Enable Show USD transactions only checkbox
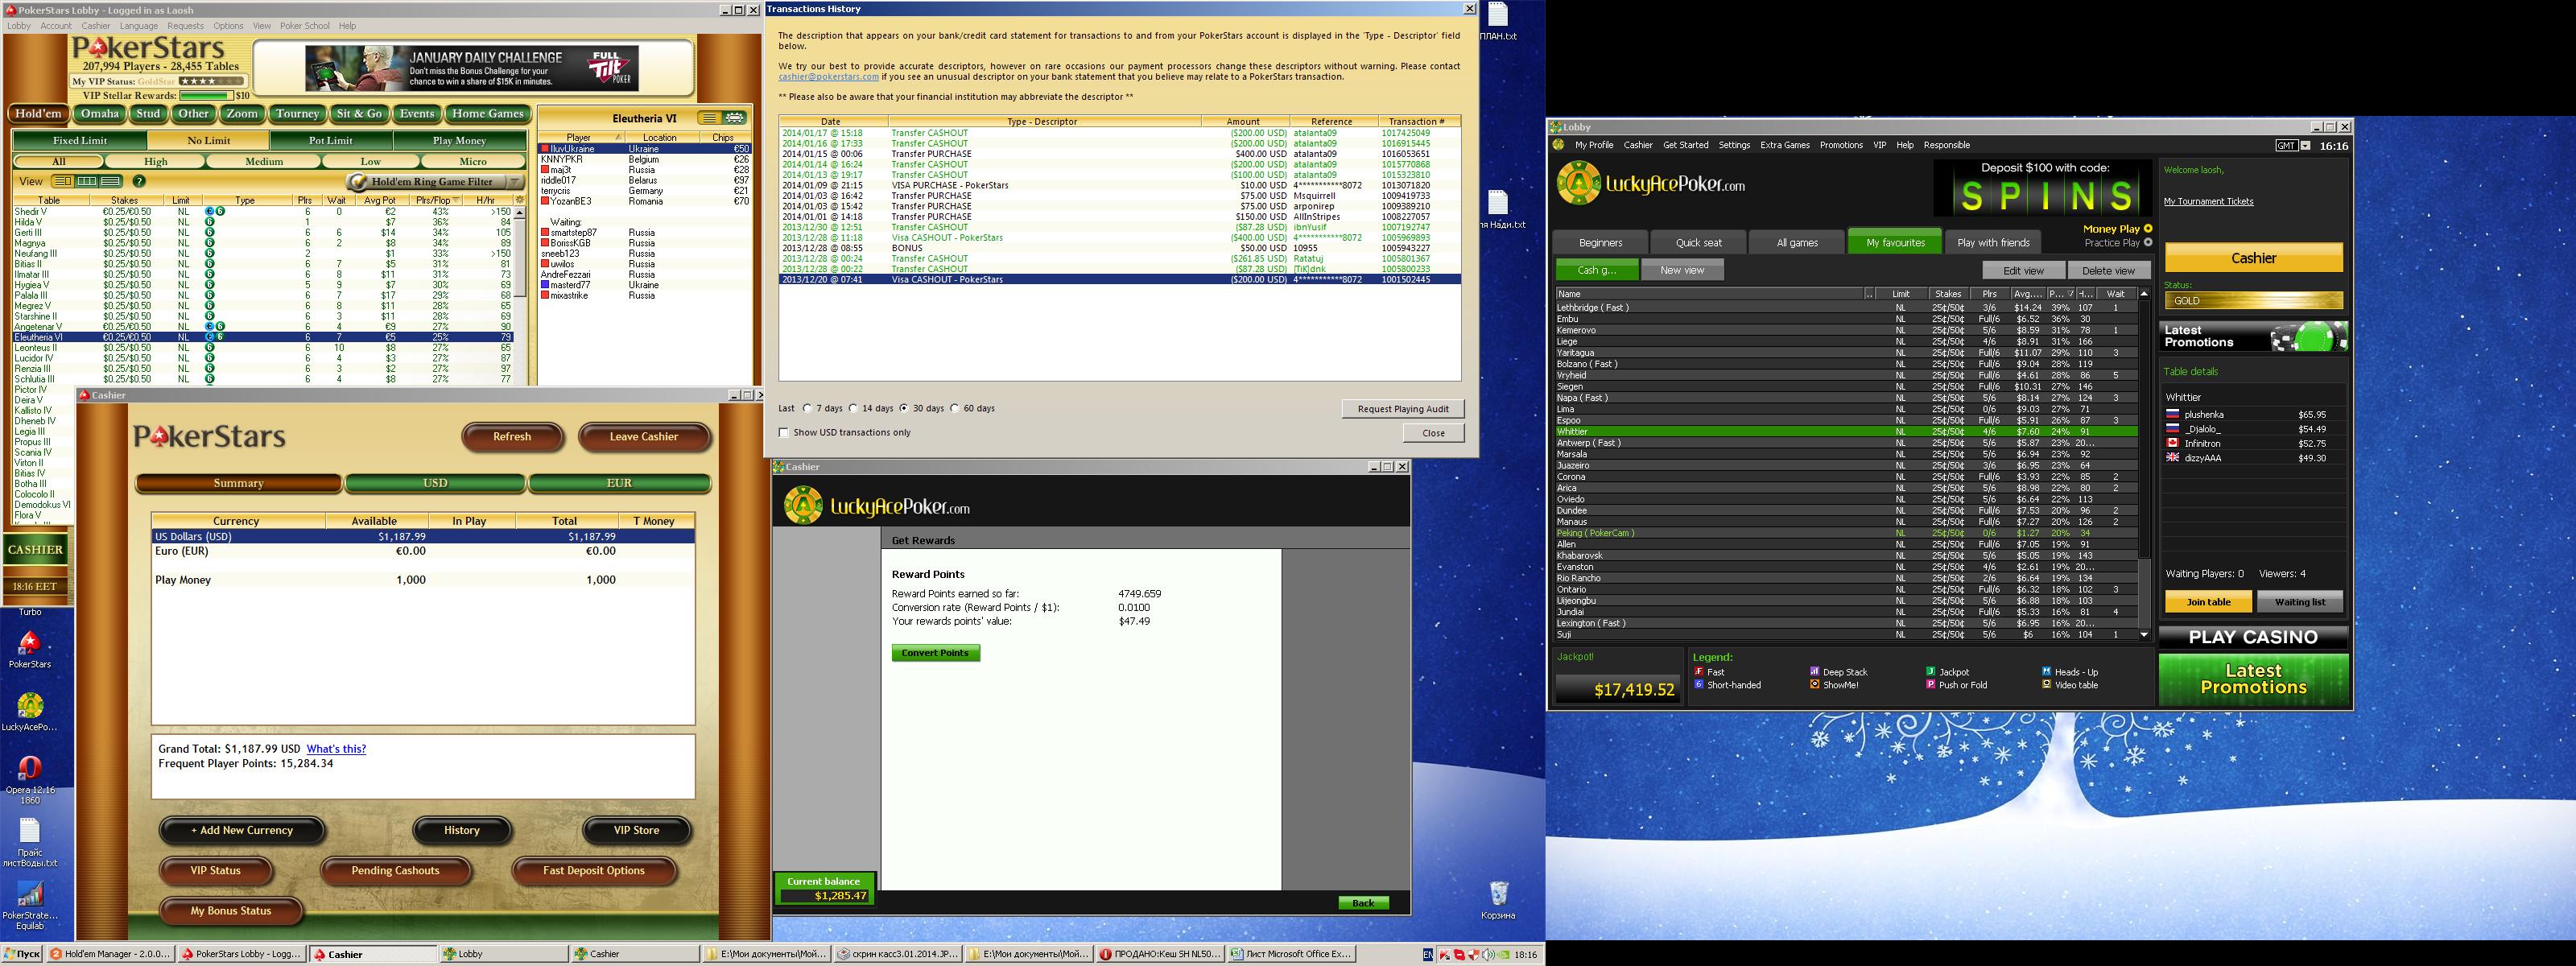This screenshot has width=2576, height=966. 784,433
